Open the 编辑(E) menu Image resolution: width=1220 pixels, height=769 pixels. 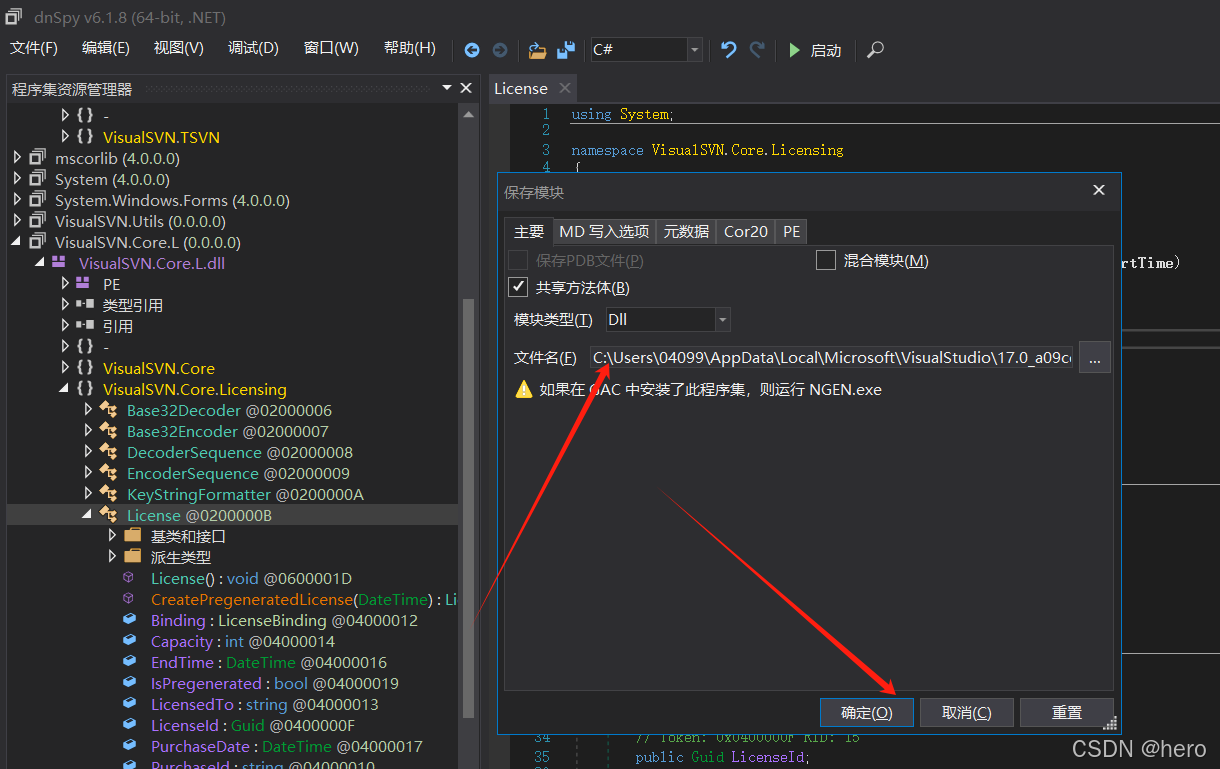click(106, 48)
